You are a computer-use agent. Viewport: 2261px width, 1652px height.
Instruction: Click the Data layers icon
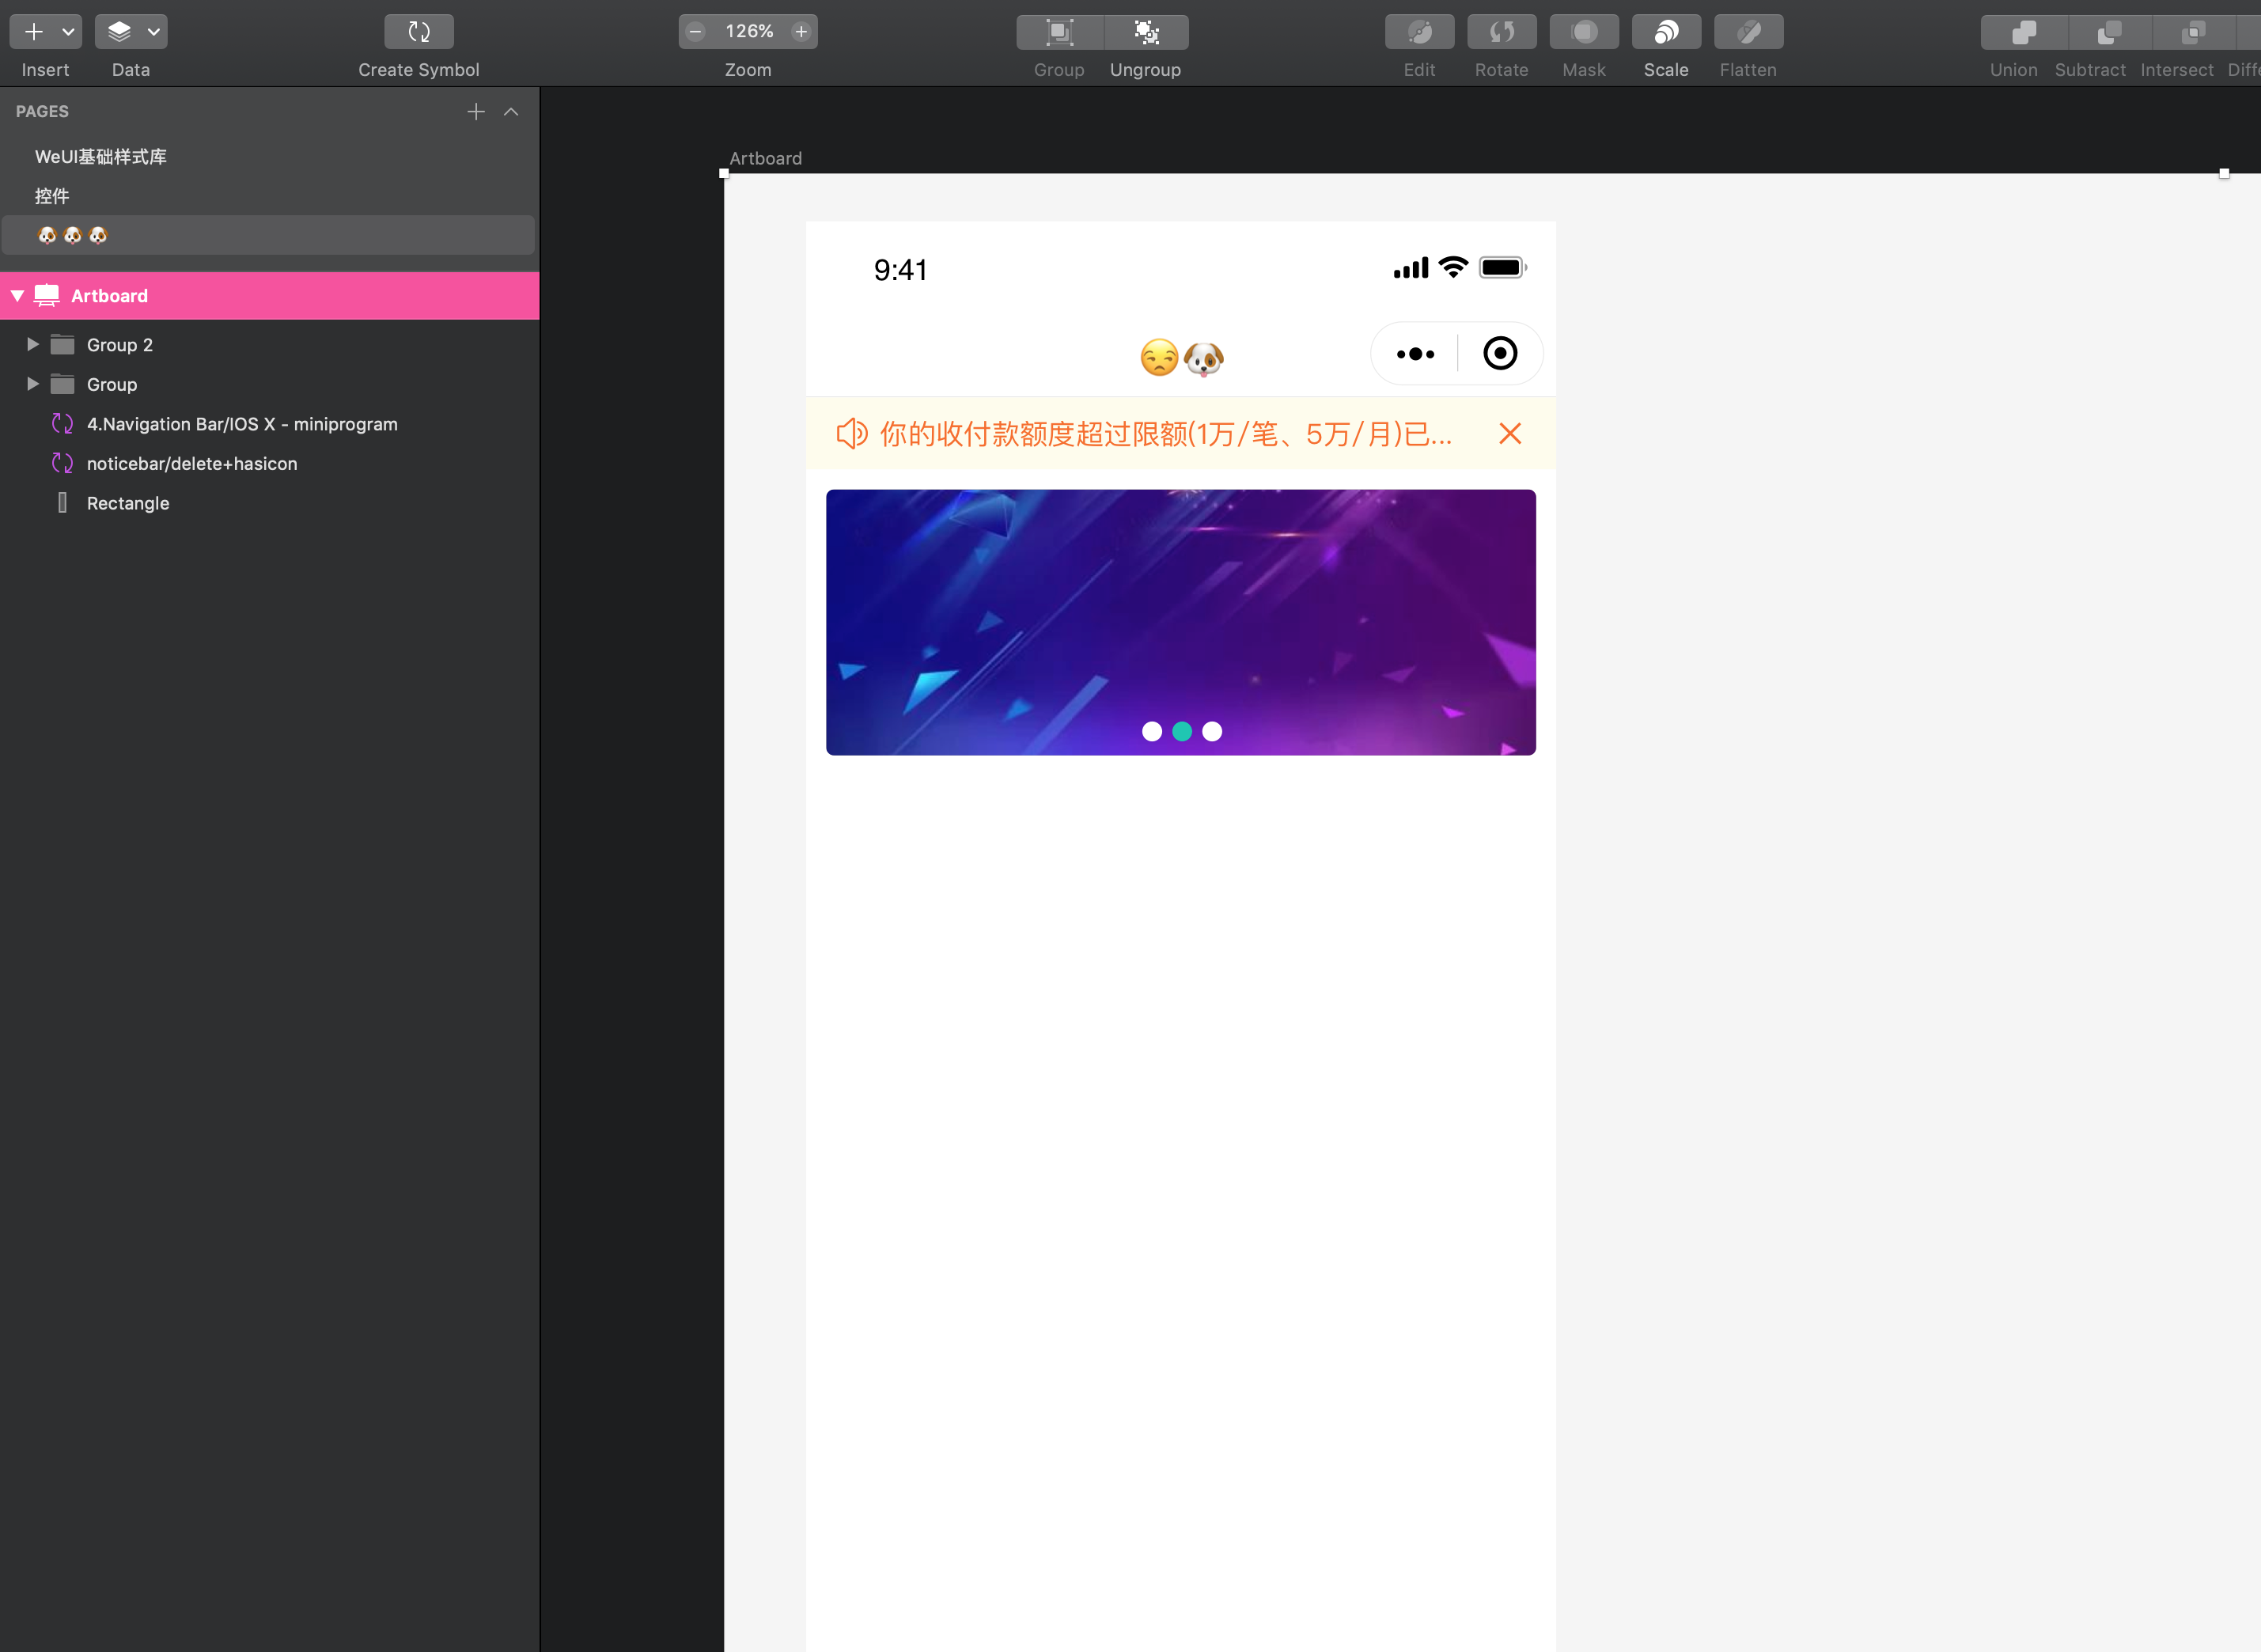point(119,32)
